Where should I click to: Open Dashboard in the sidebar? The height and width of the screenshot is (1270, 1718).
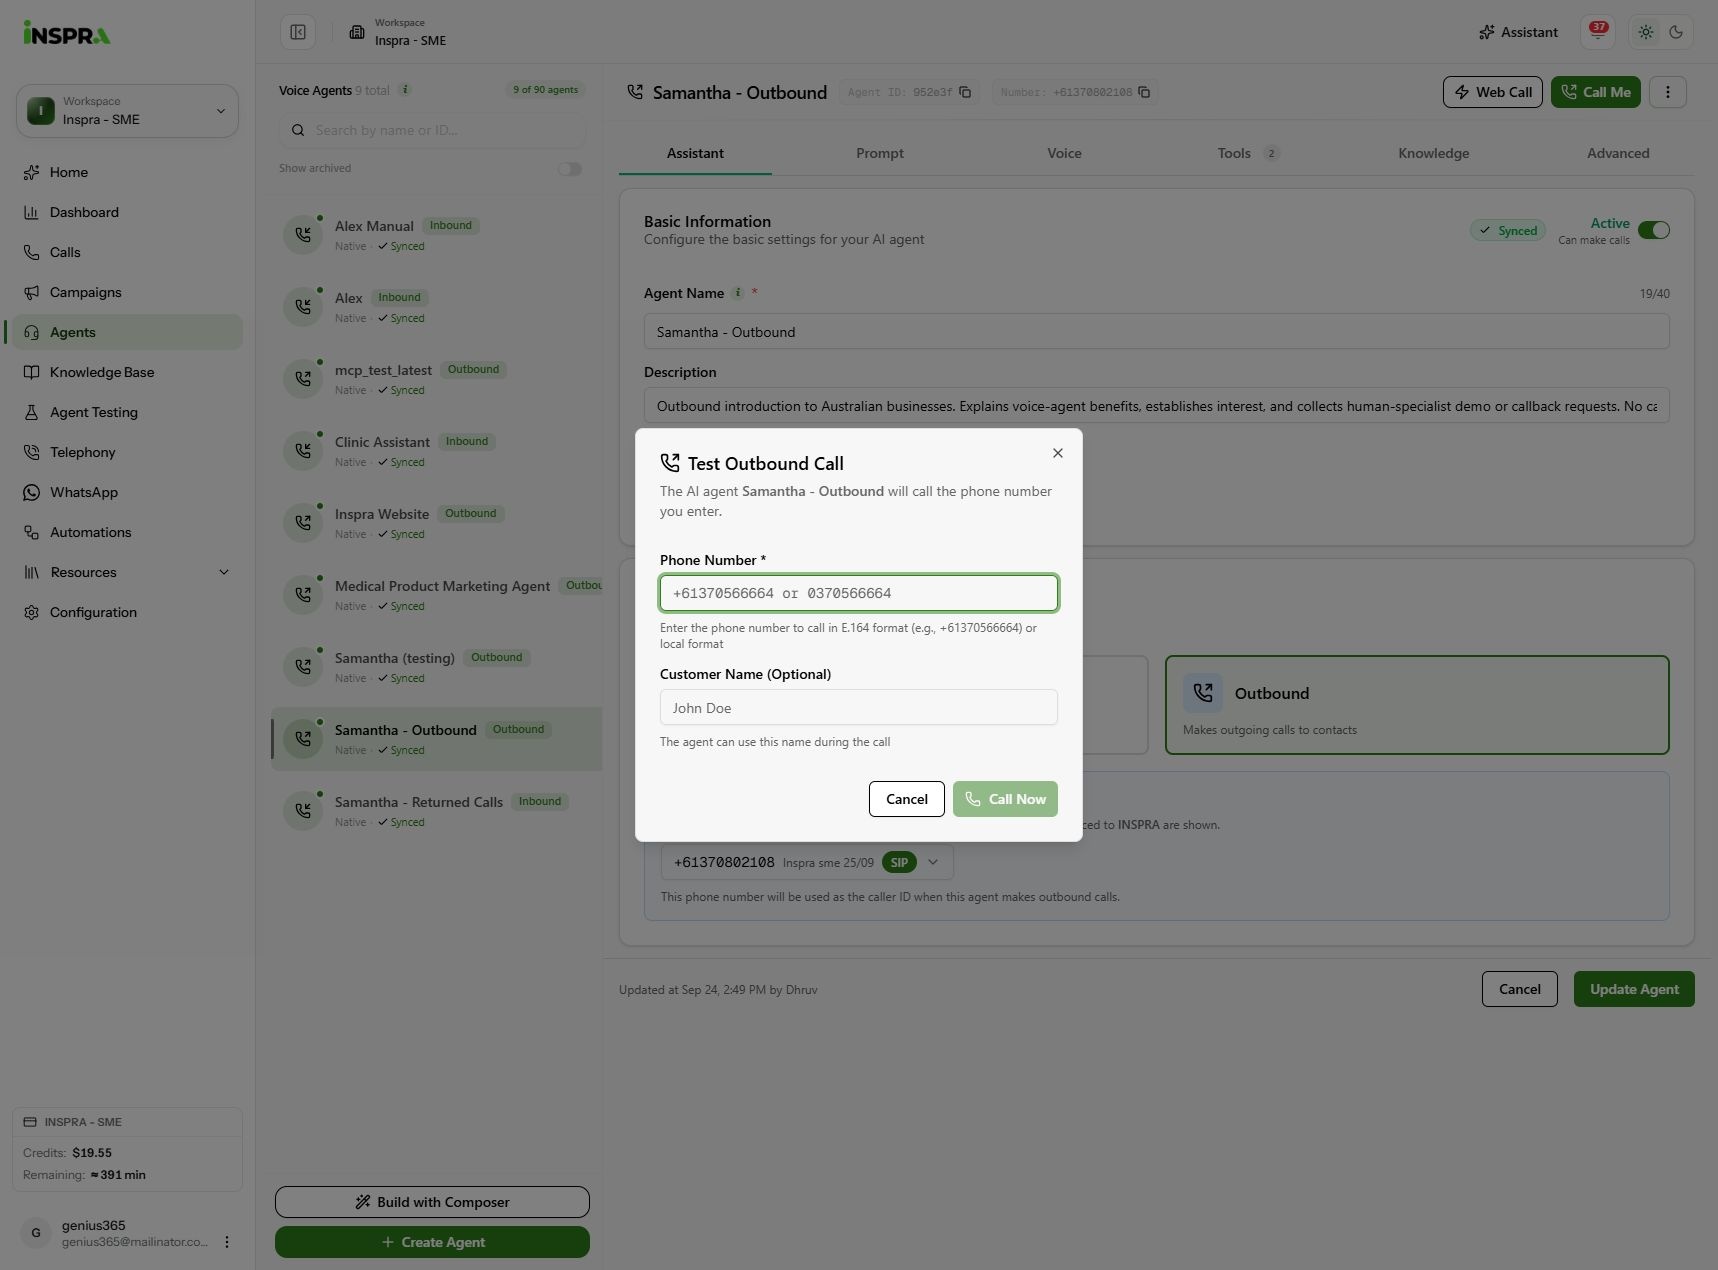[127, 212]
